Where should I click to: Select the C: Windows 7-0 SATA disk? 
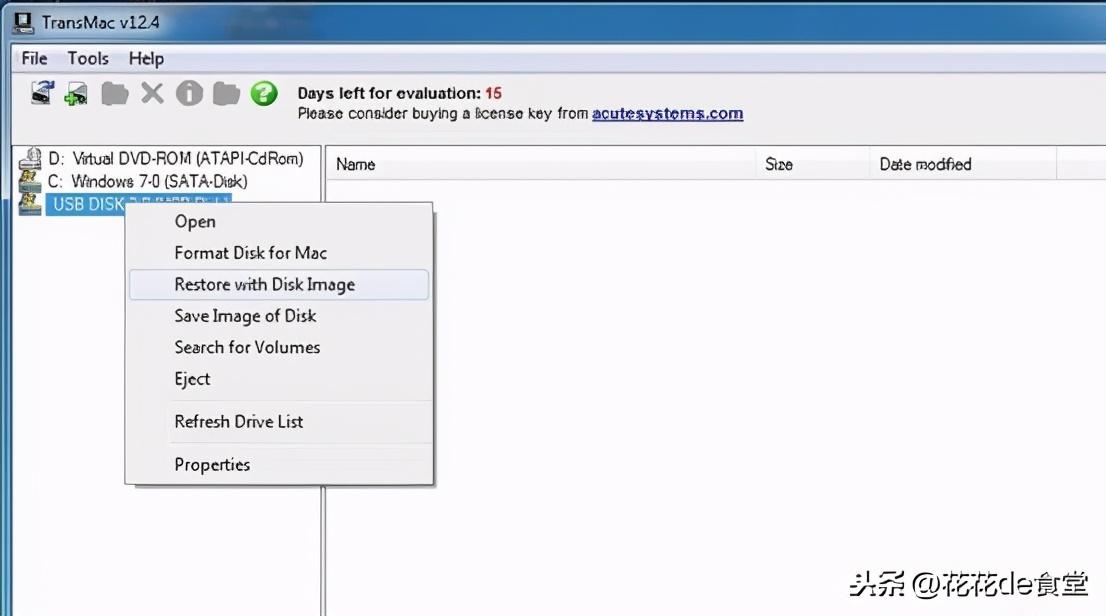tap(147, 181)
